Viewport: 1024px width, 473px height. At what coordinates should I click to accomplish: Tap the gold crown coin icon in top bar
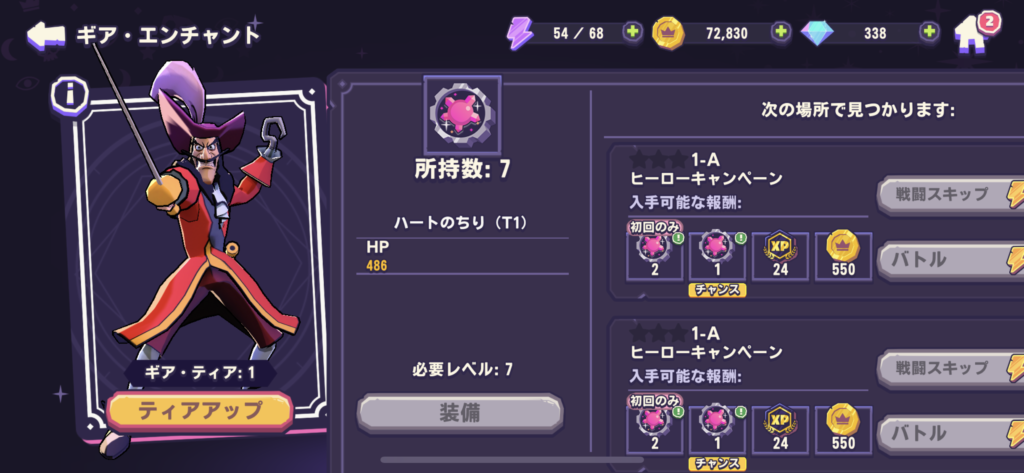[668, 33]
